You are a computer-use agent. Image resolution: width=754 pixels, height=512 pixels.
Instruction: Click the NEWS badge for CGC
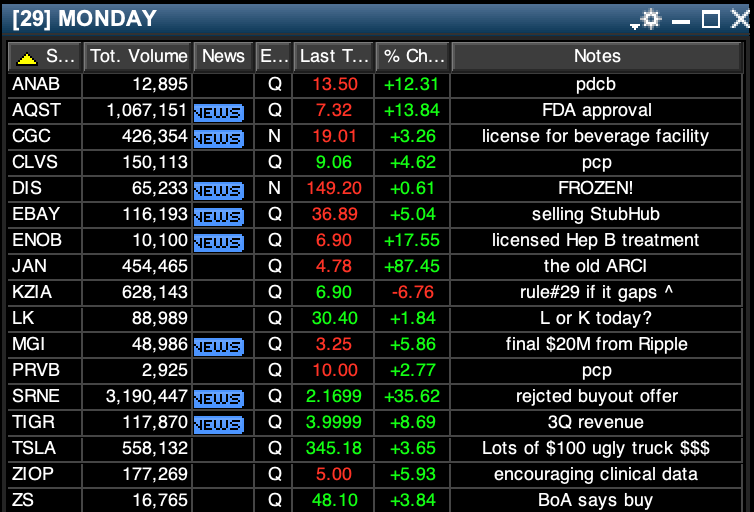click(x=219, y=138)
